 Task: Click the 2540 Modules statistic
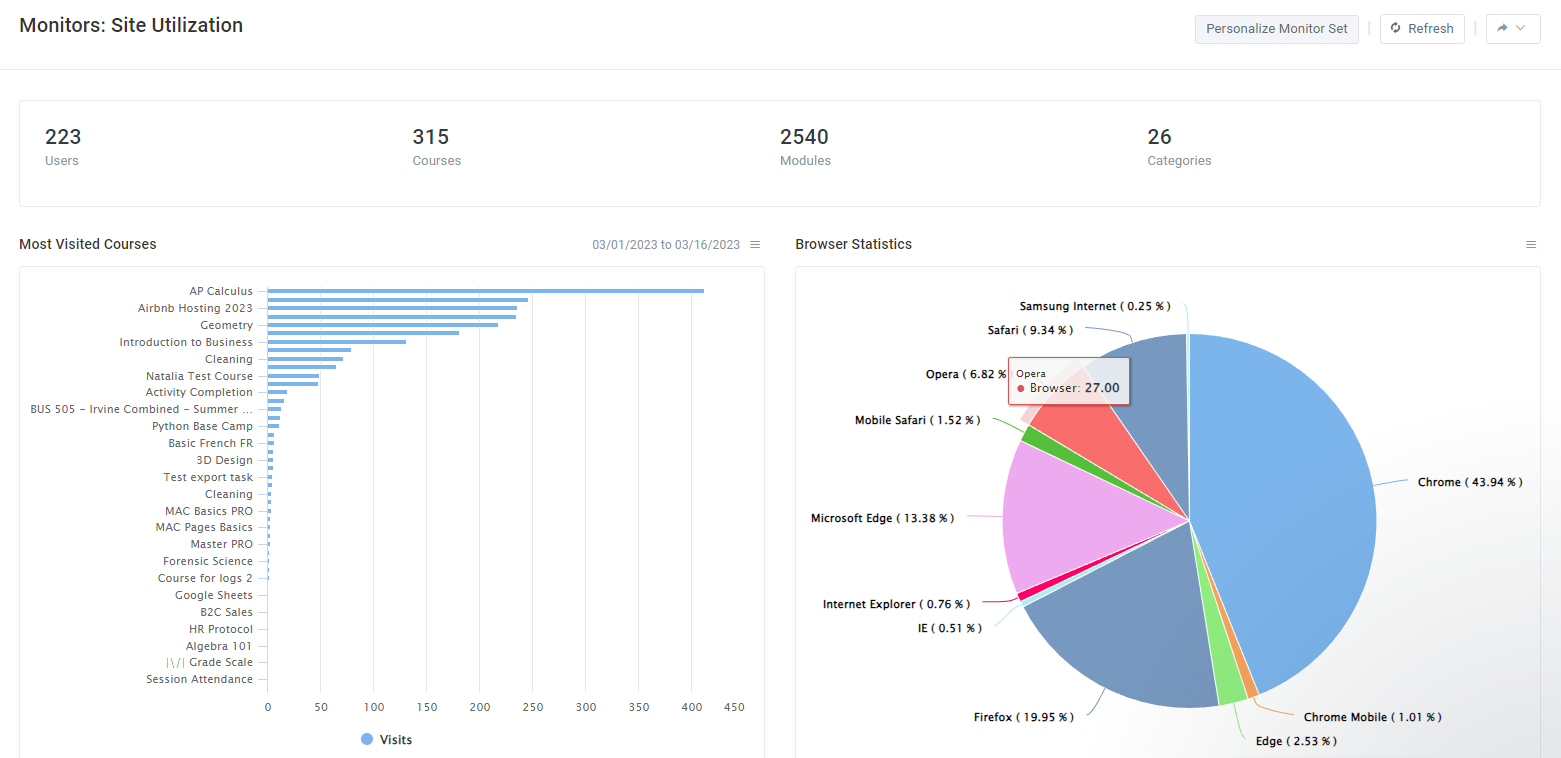[x=805, y=145]
